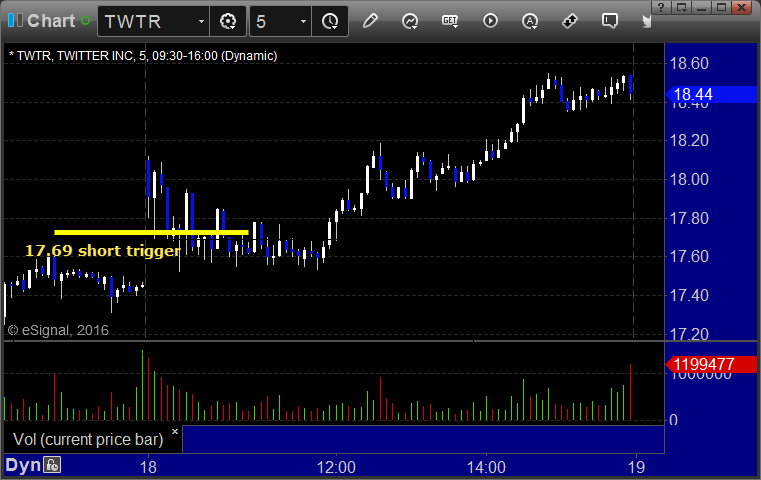The height and width of the screenshot is (480, 761).
Task: Click the Vol (current price bar) label
Action: click(x=88, y=439)
